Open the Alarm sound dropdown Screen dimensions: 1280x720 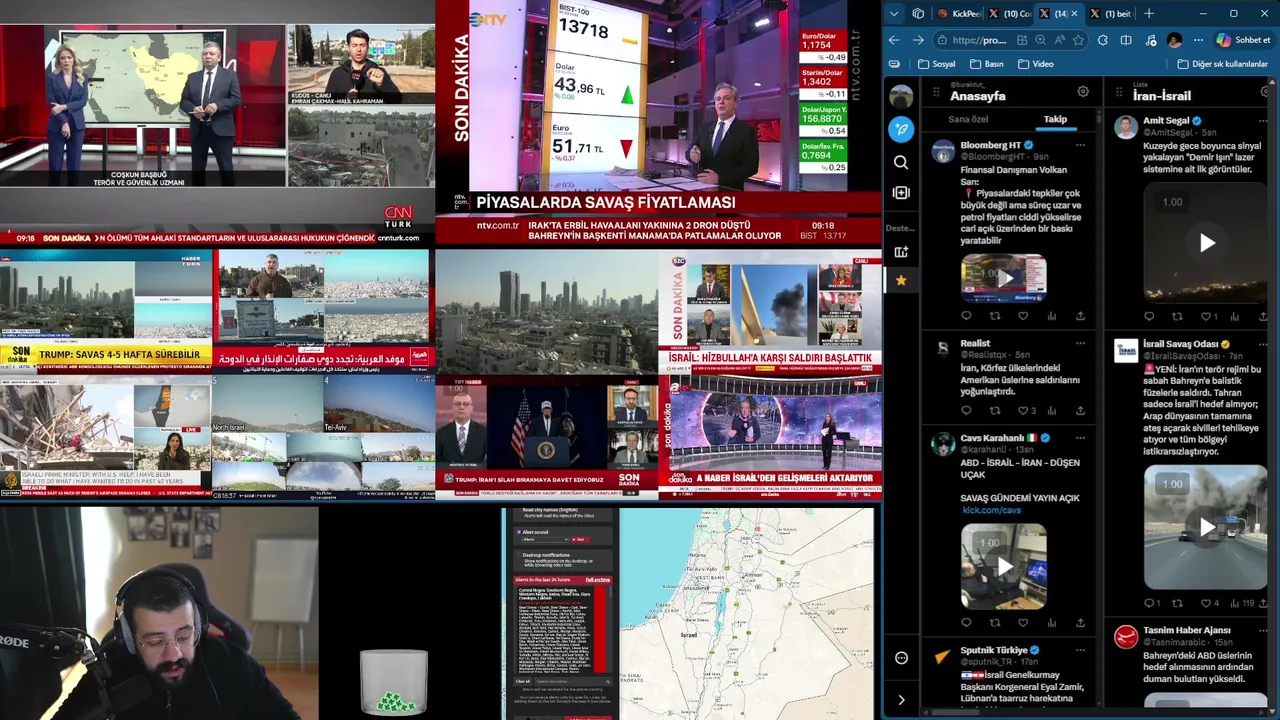click(x=545, y=539)
